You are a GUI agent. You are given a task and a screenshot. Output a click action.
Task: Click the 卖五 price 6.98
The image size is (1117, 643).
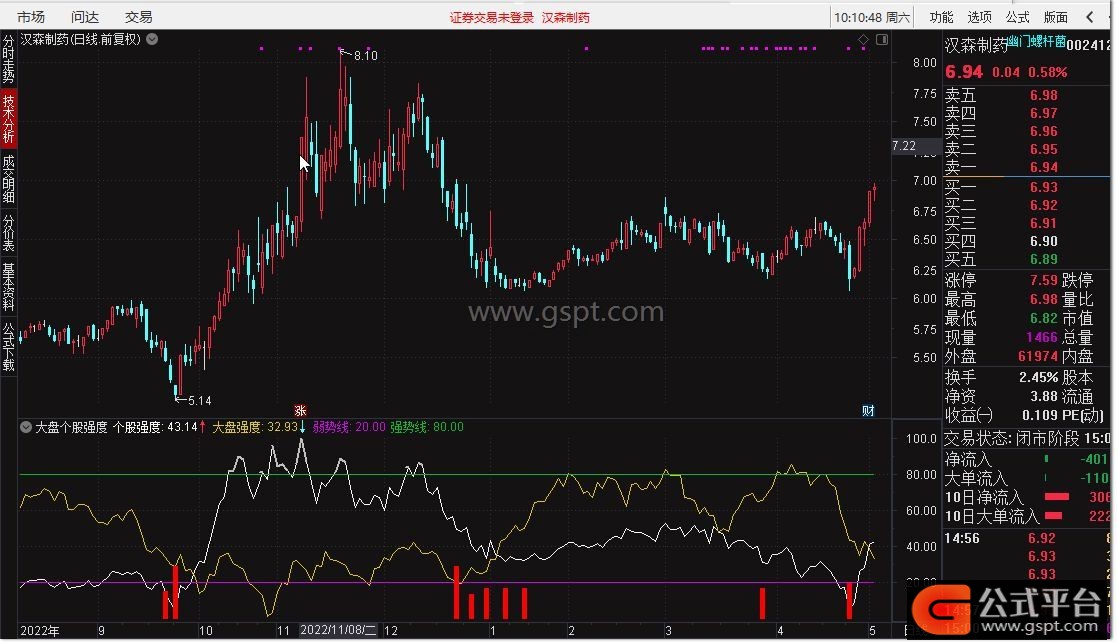click(1044, 95)
